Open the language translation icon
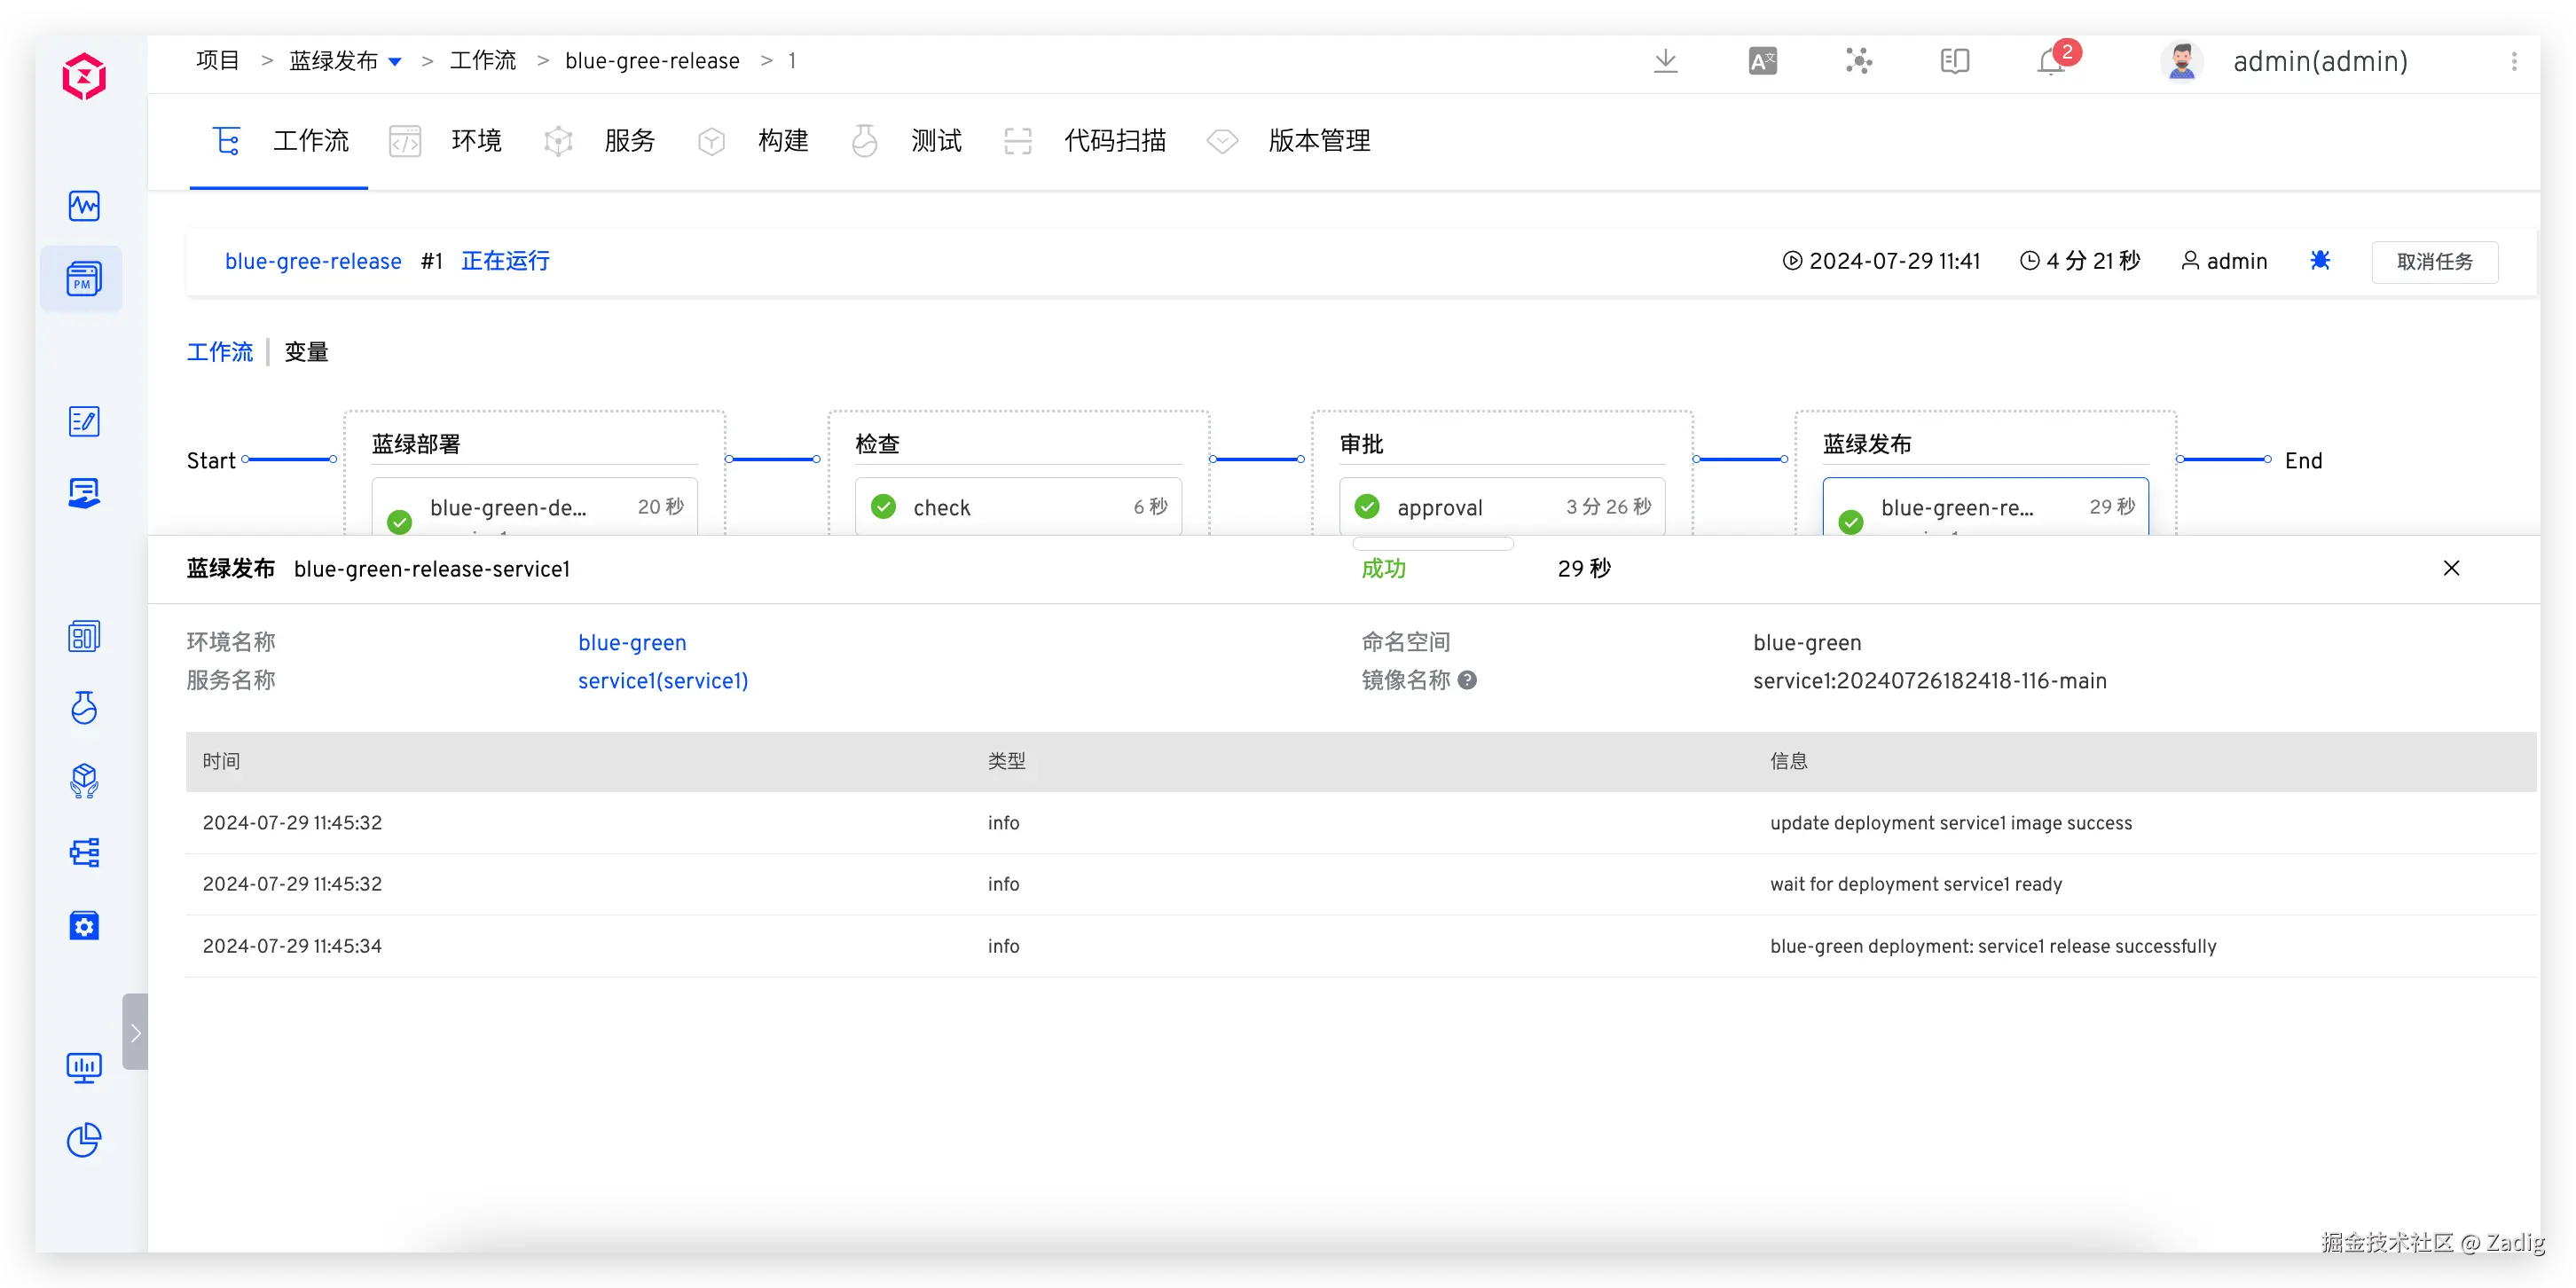Screen dimensions: 2576x1288 pyautogui.click(x=1762, y=61)
